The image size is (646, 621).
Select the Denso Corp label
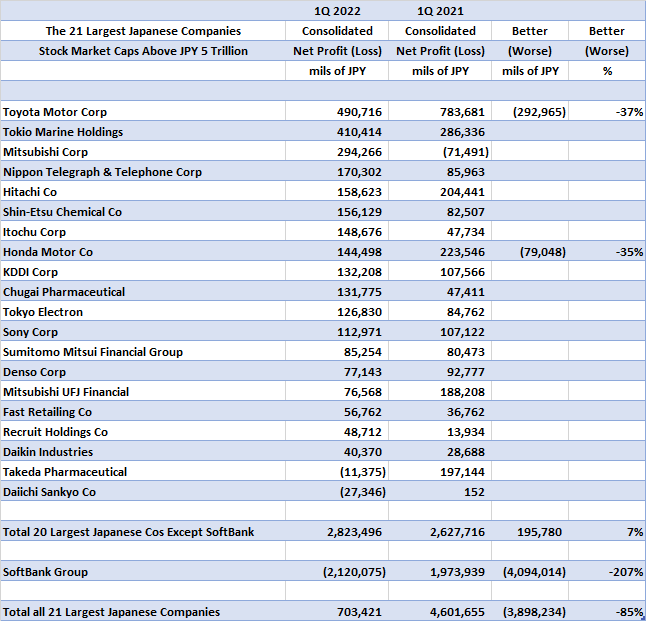[35, 372]
